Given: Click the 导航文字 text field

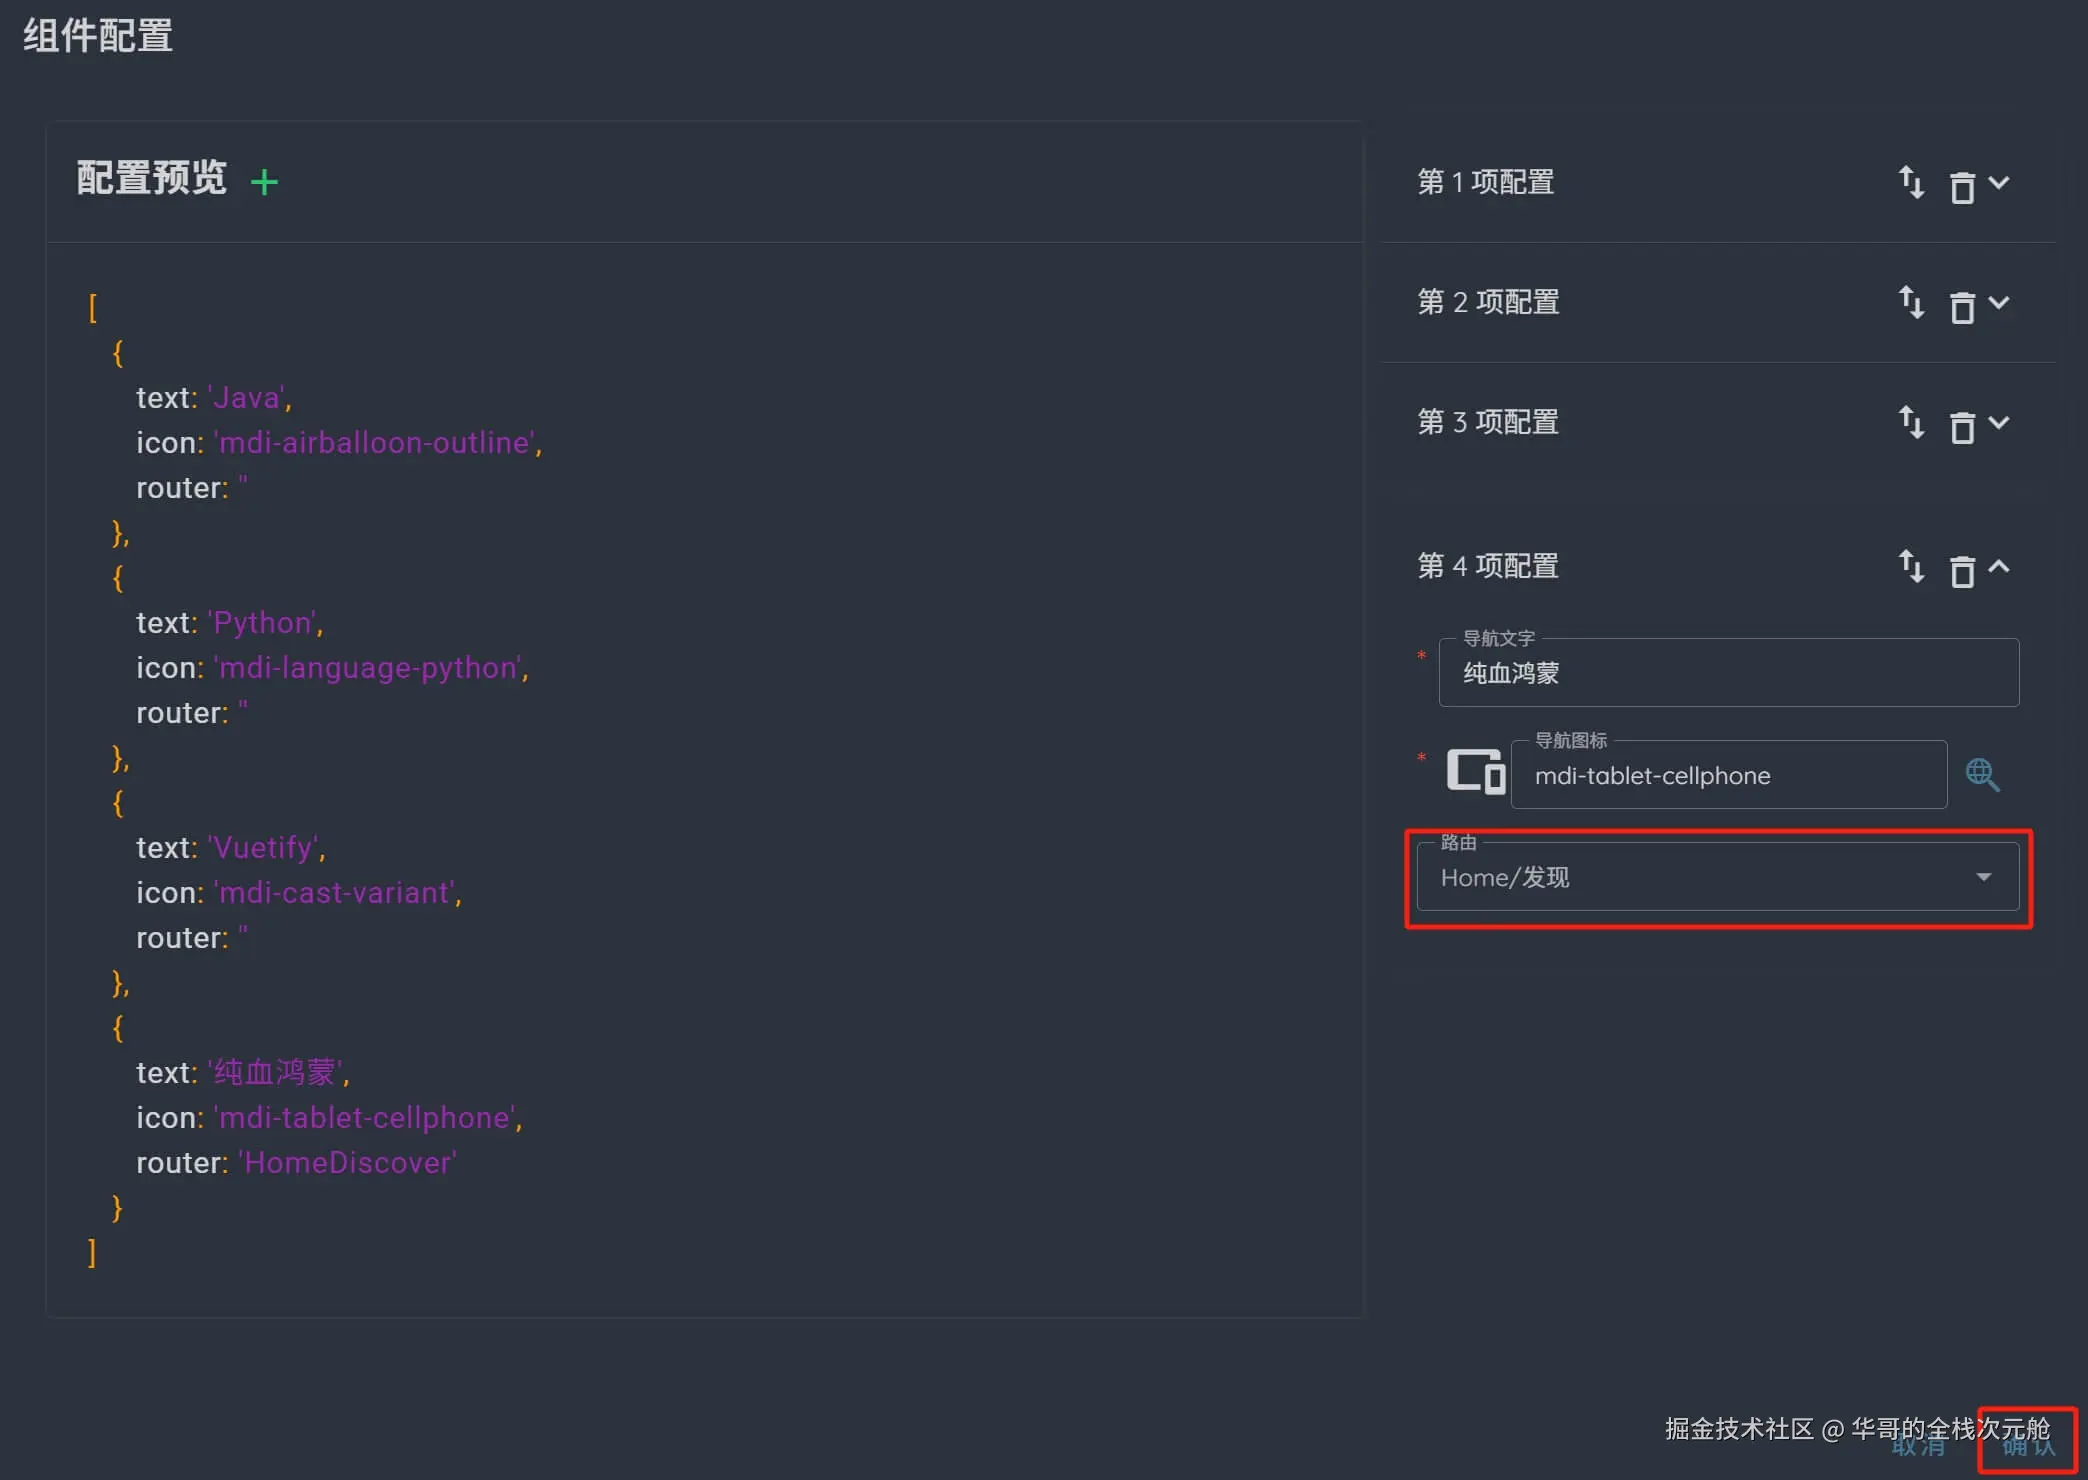Looking at the screenshot, I should (x=1728, y=673).
